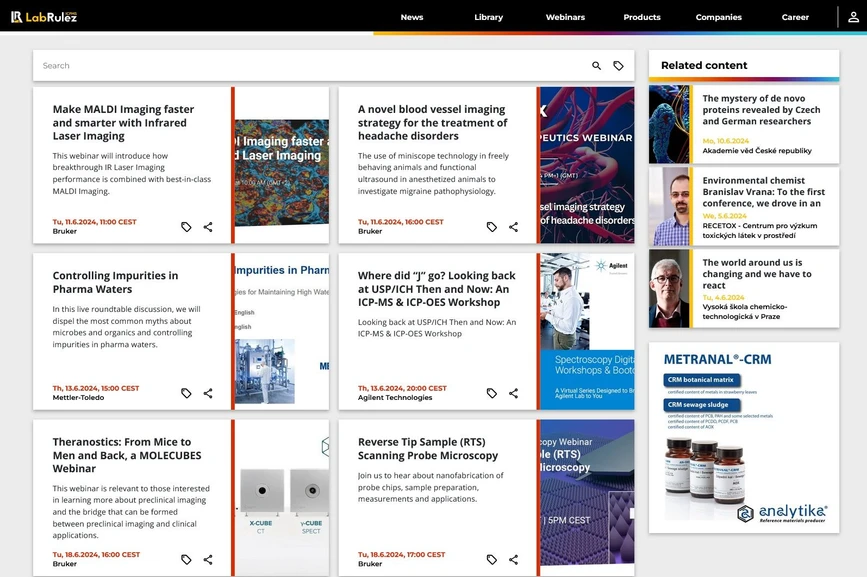
Task: Open 'Make MALDI Imaging faster and smarter' title
Action: coord(123,123)
